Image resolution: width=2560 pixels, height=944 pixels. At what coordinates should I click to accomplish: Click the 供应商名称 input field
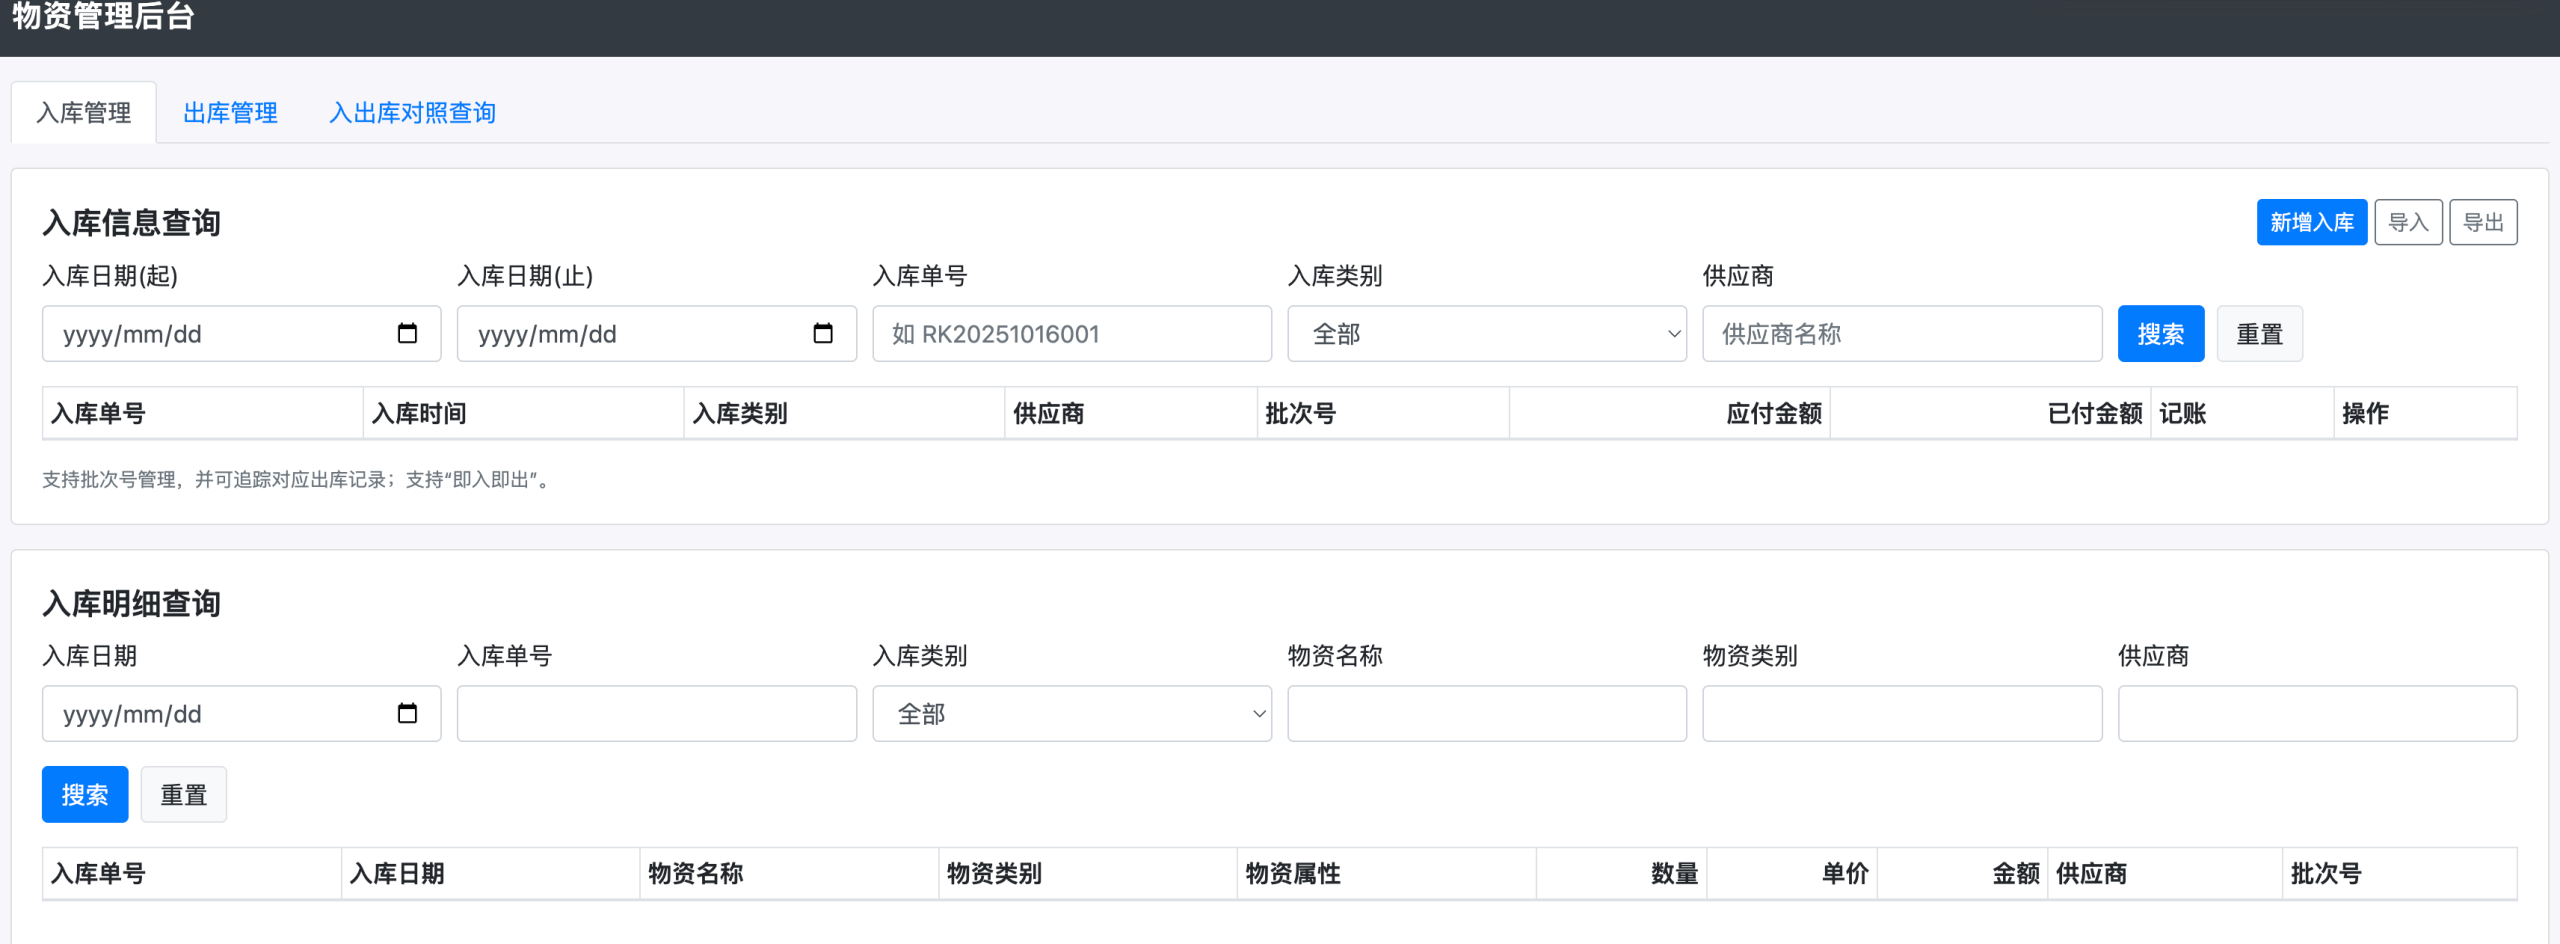pyautogui.click(x=1902, y=333)
